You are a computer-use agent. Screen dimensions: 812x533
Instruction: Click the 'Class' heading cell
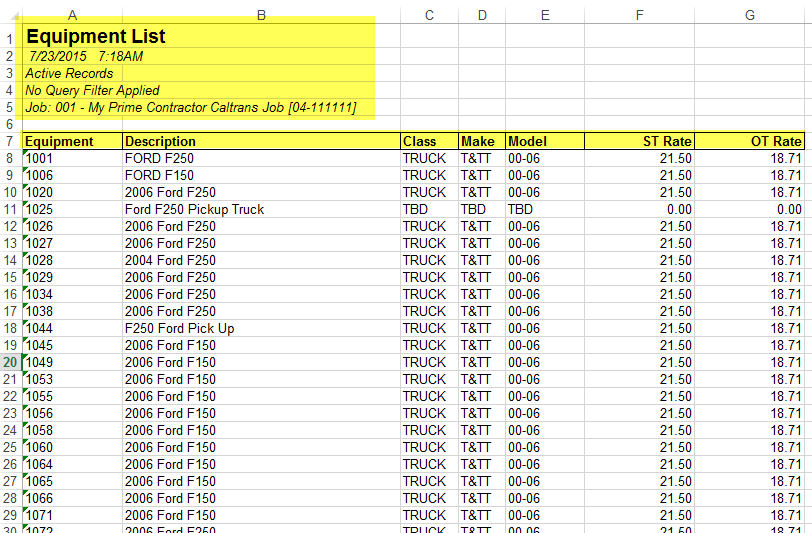click(429, 141)
